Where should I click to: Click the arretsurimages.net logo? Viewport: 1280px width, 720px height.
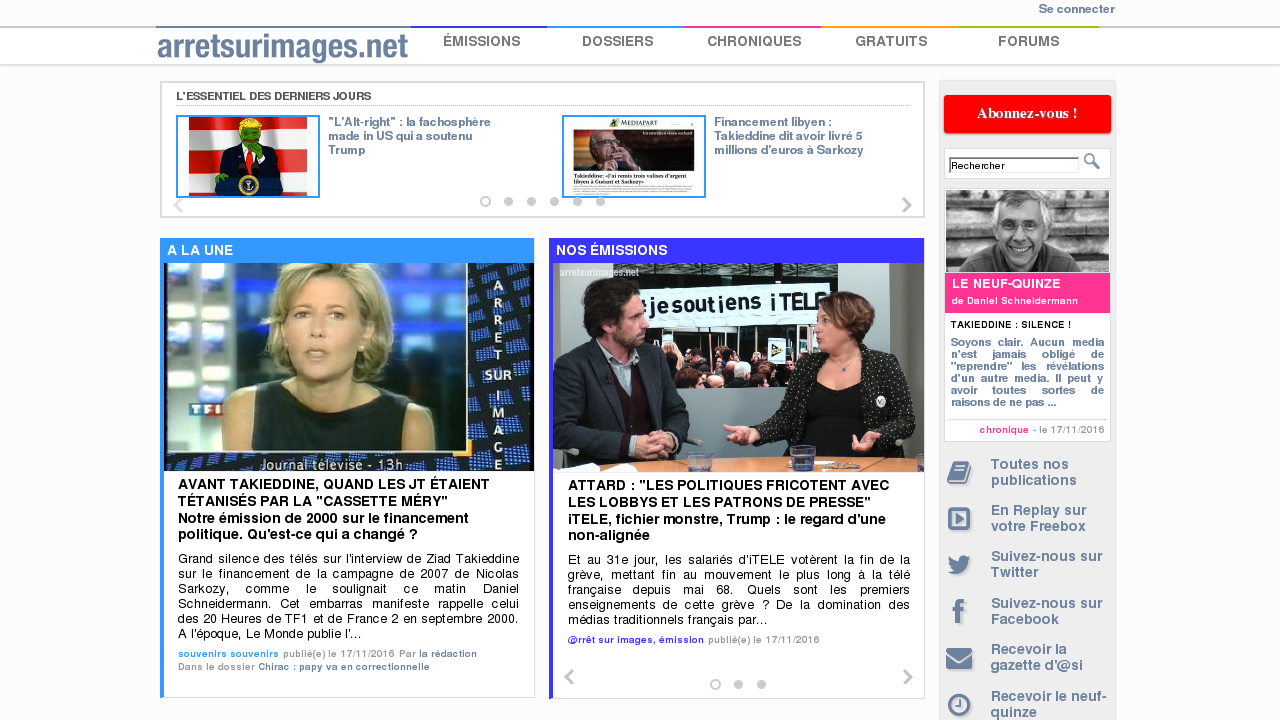tap(283, 47)
